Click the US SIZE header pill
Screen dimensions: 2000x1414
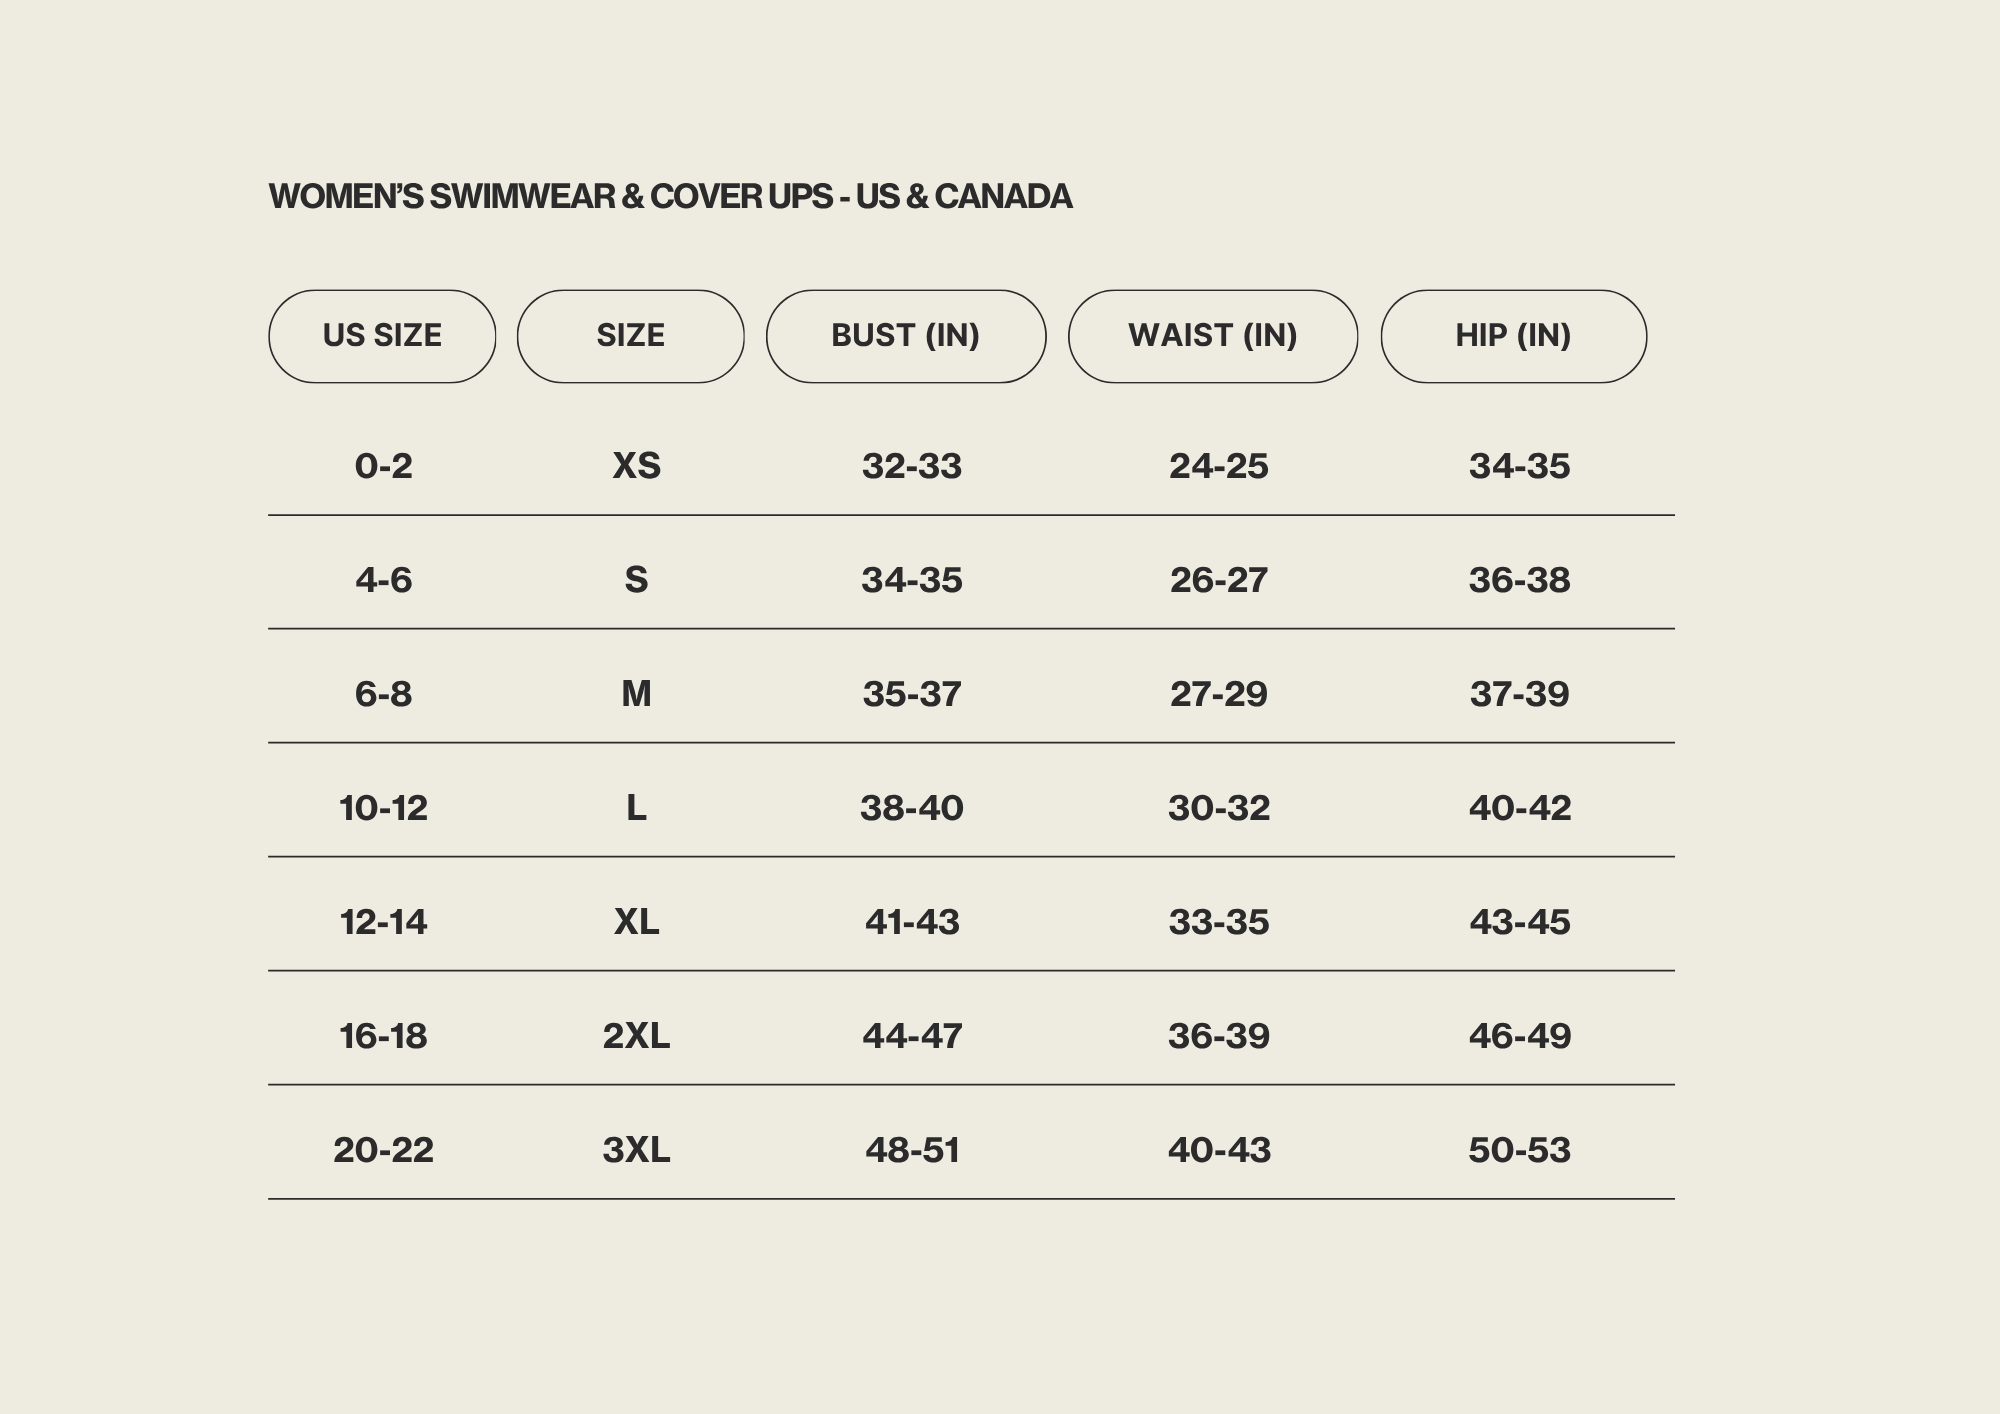382,336
